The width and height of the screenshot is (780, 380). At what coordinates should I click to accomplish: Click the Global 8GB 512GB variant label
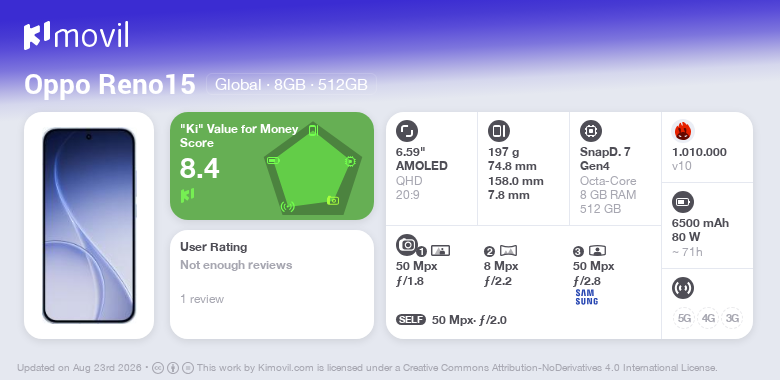tap(292, 85)
